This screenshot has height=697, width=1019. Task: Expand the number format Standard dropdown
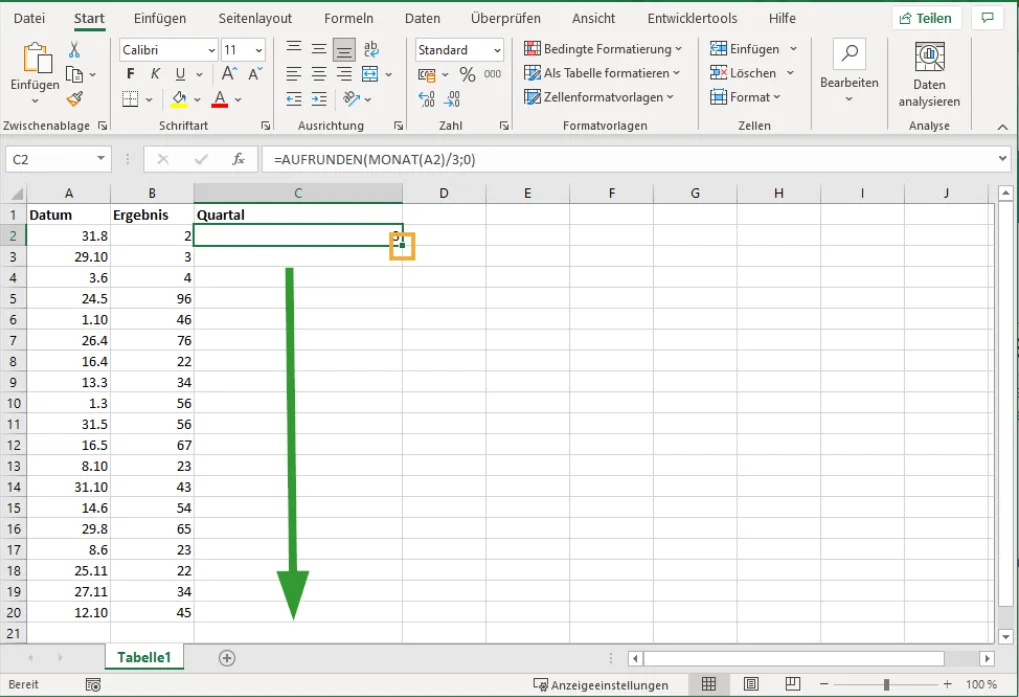(495, 50)
